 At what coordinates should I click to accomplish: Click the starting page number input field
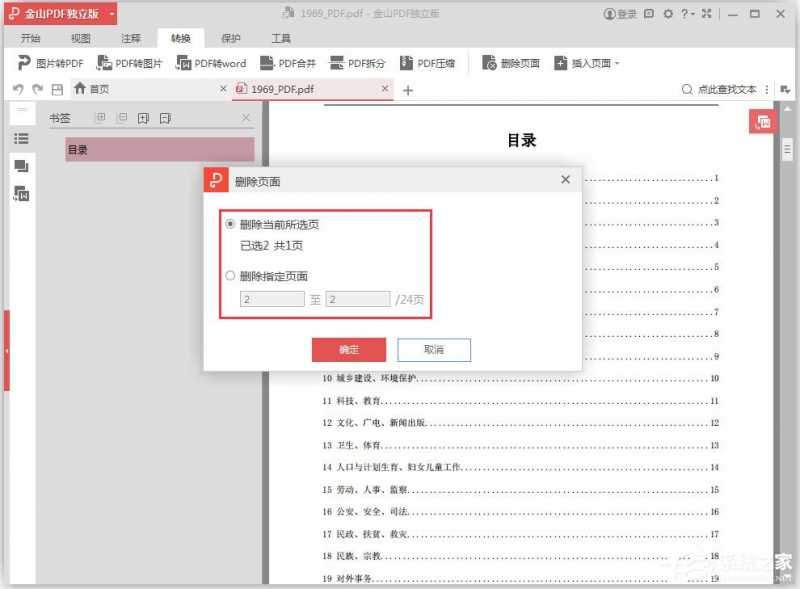[269, 298]
